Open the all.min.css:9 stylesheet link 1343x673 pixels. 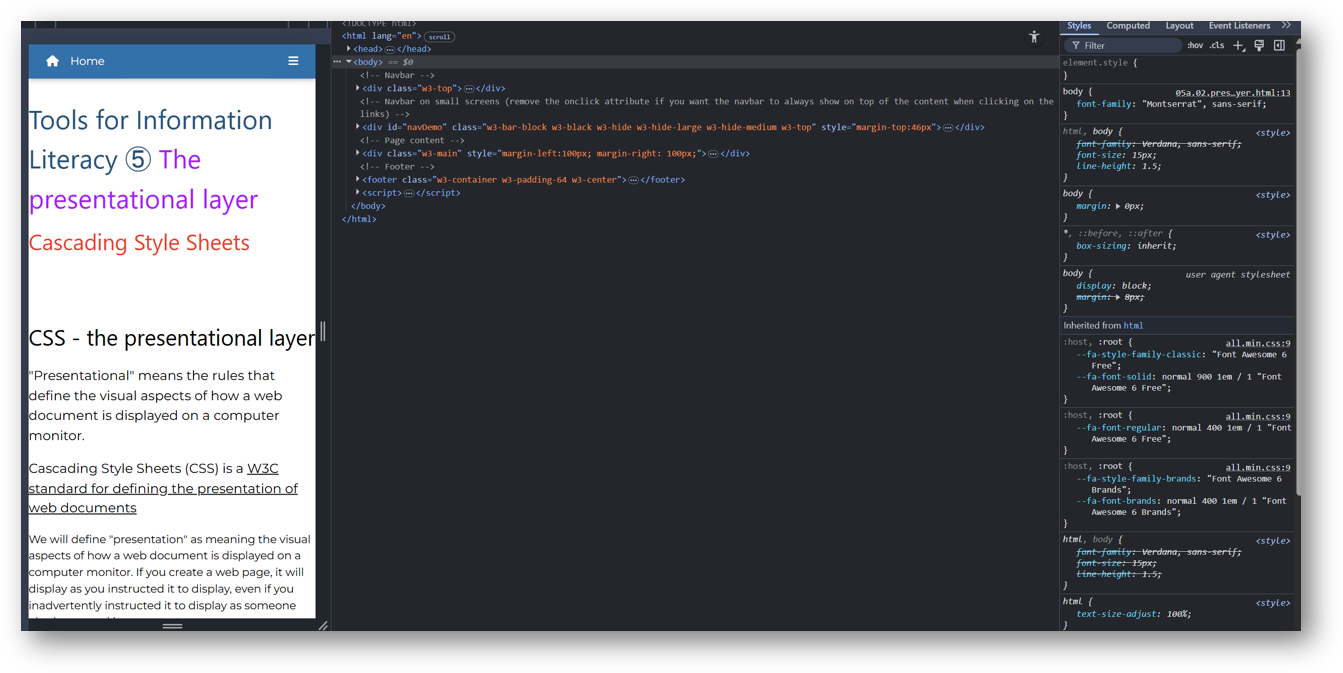pos(1257,344)
